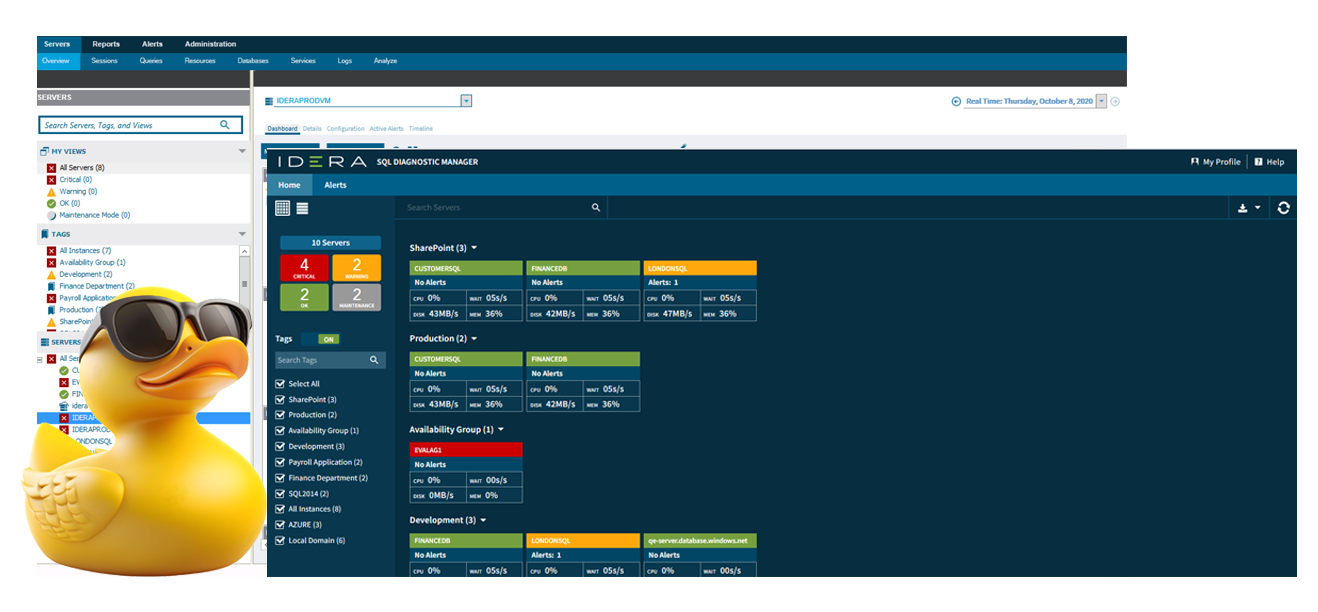The image size is (1318, 612).
Task: Uncheck Payroll Application (2) checkbox
Action: [x=280, y=462]
